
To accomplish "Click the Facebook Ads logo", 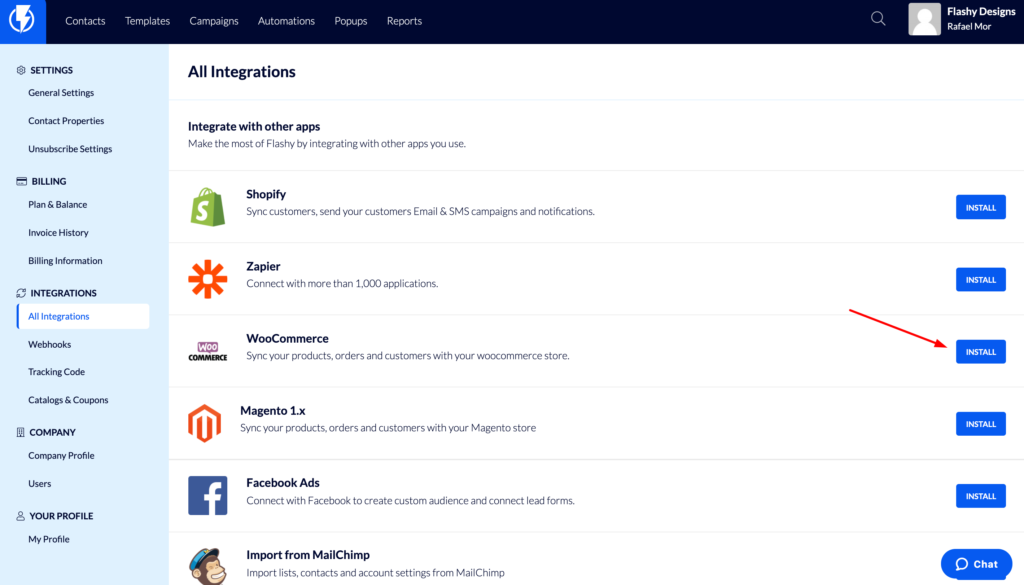I will [x=208, y=496].
